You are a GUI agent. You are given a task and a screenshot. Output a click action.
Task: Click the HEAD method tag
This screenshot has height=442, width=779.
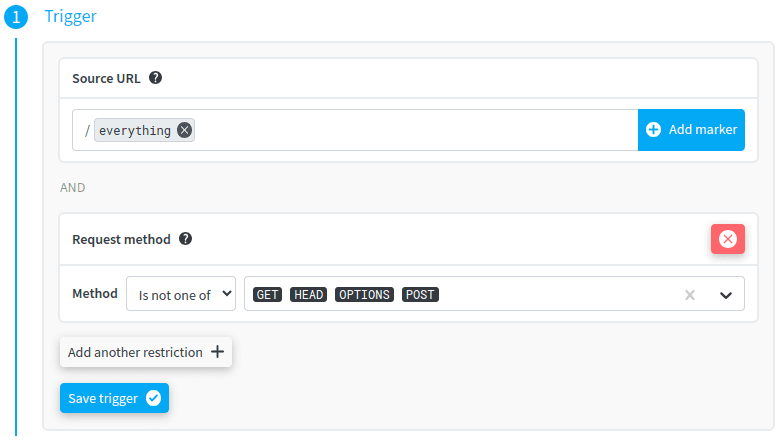point(308,295)
